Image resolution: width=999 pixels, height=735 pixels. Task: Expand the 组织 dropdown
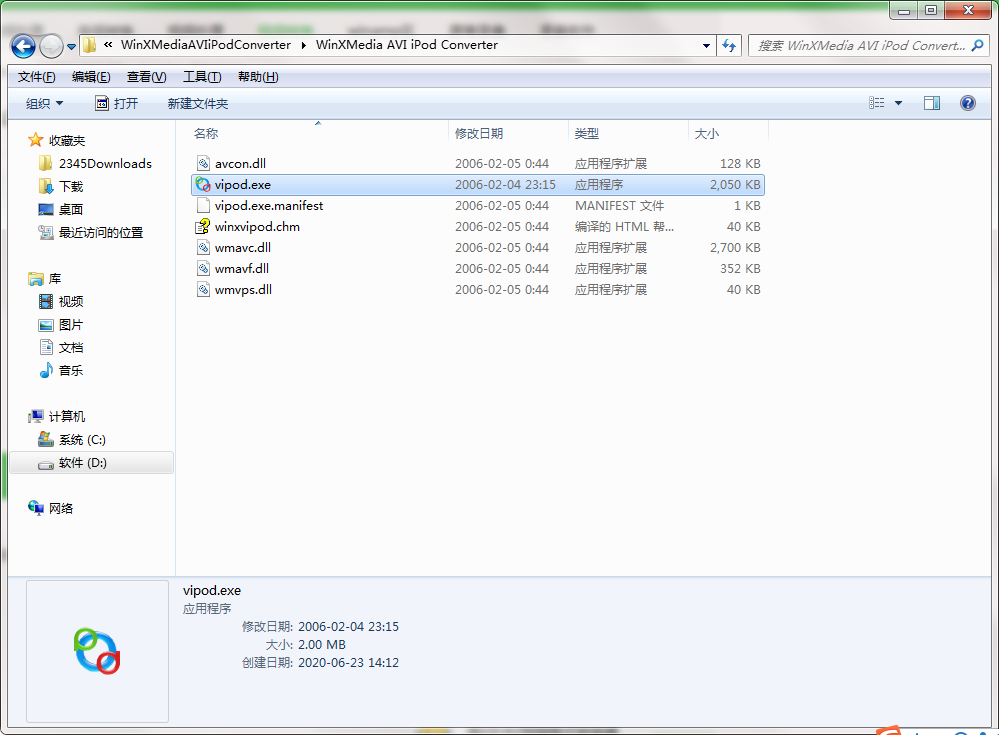[44, 103]
